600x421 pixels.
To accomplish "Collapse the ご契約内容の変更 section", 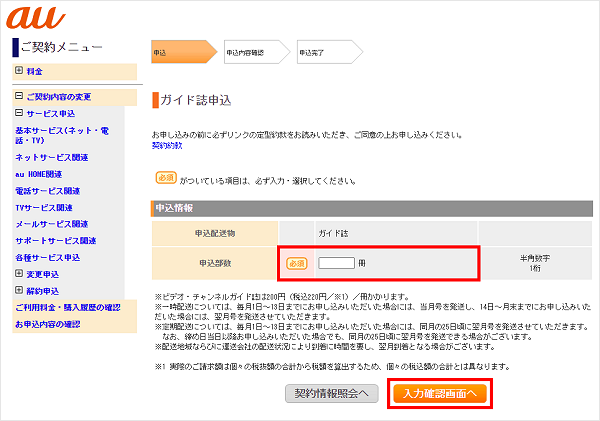I will click(19, 97).
